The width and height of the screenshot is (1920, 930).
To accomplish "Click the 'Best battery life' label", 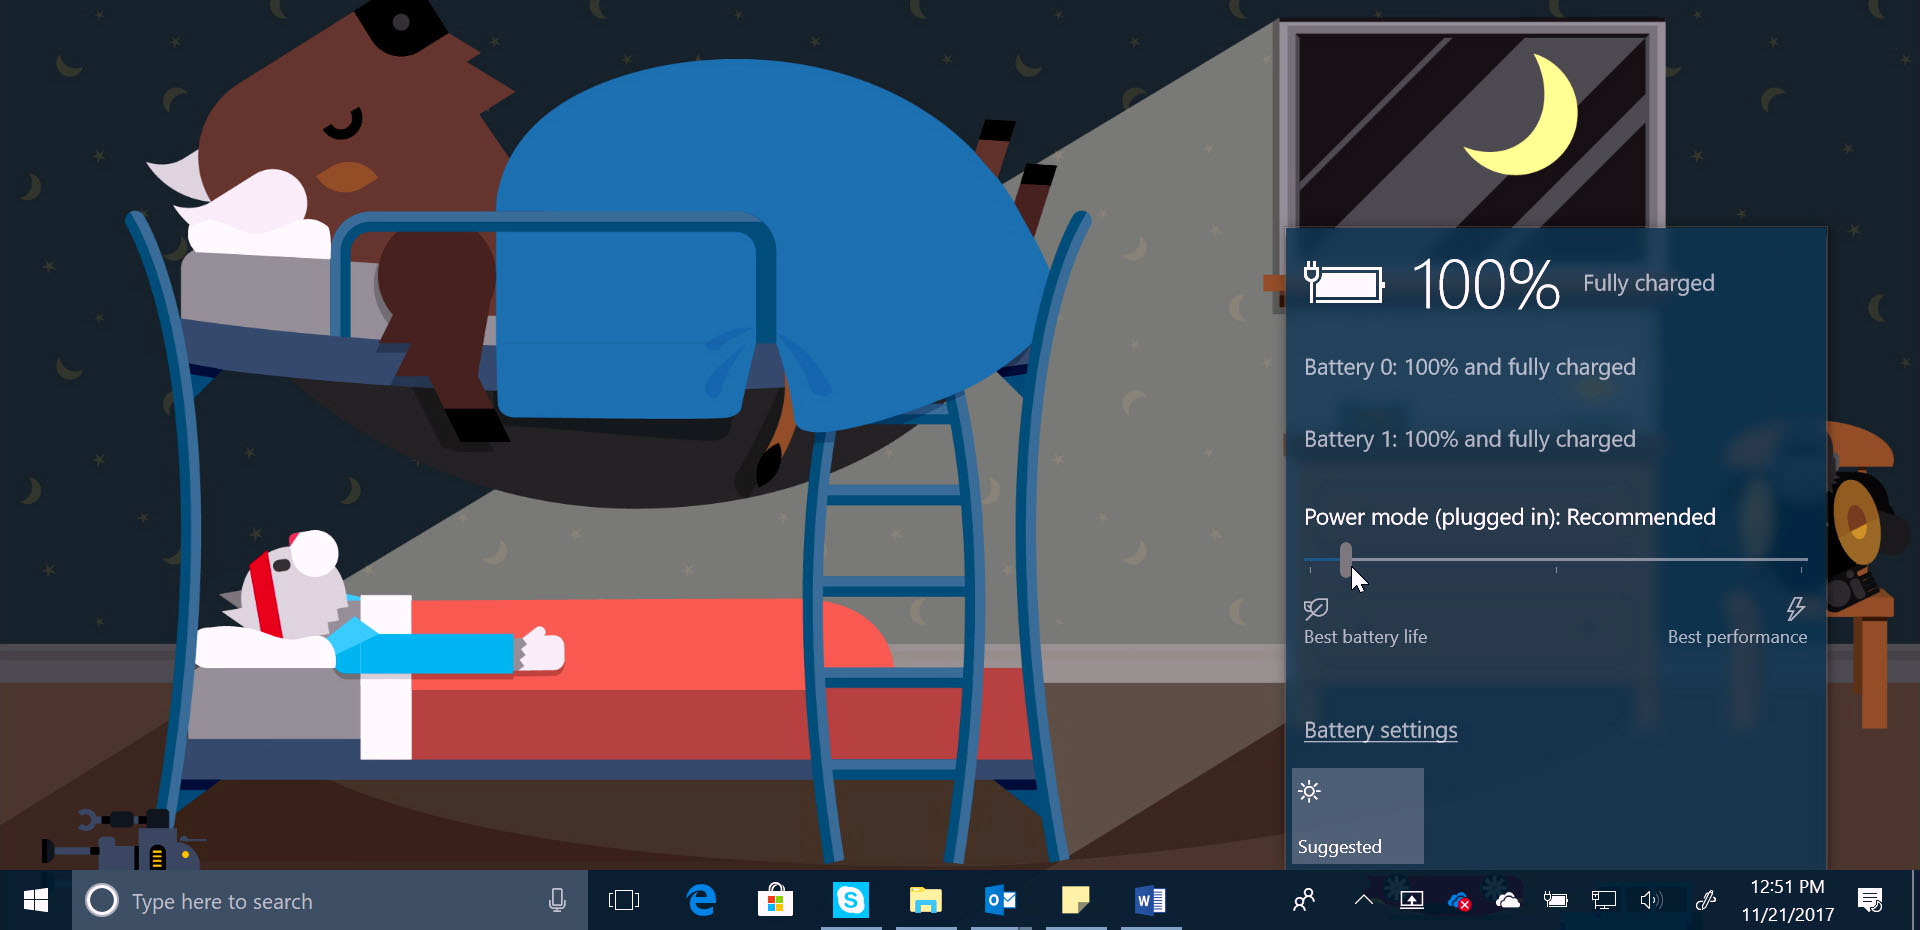I will coord(1365,637).
